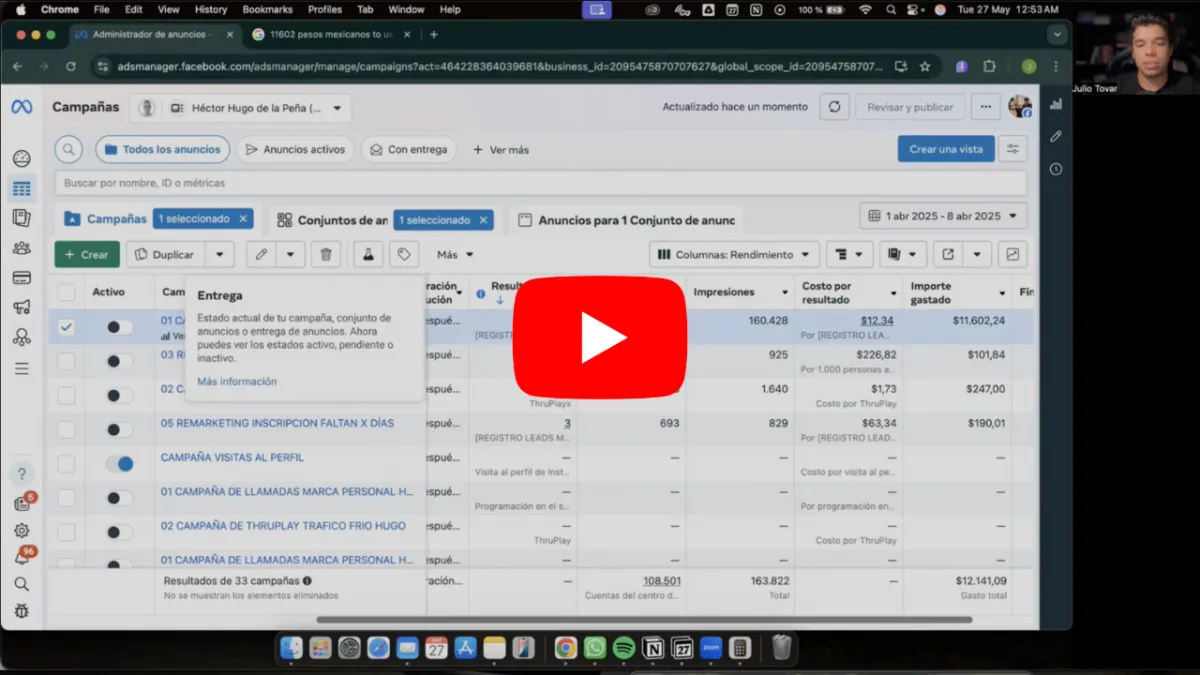Viewport: 1200px width, 675px height.
Task: Open reports dropdown button
Action: coord(903,255)
